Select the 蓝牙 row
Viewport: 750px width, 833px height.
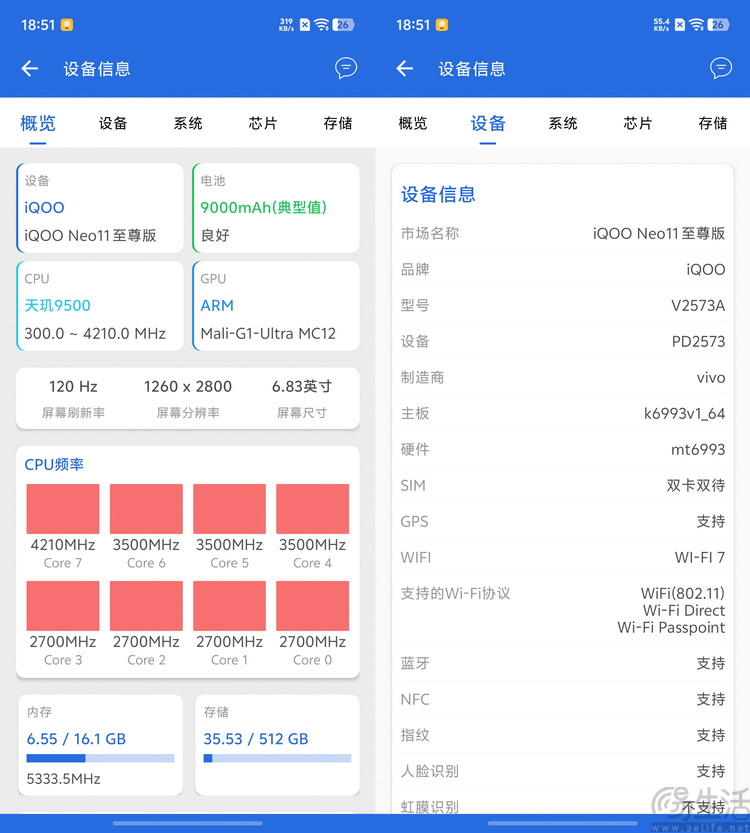coord(562,663)
